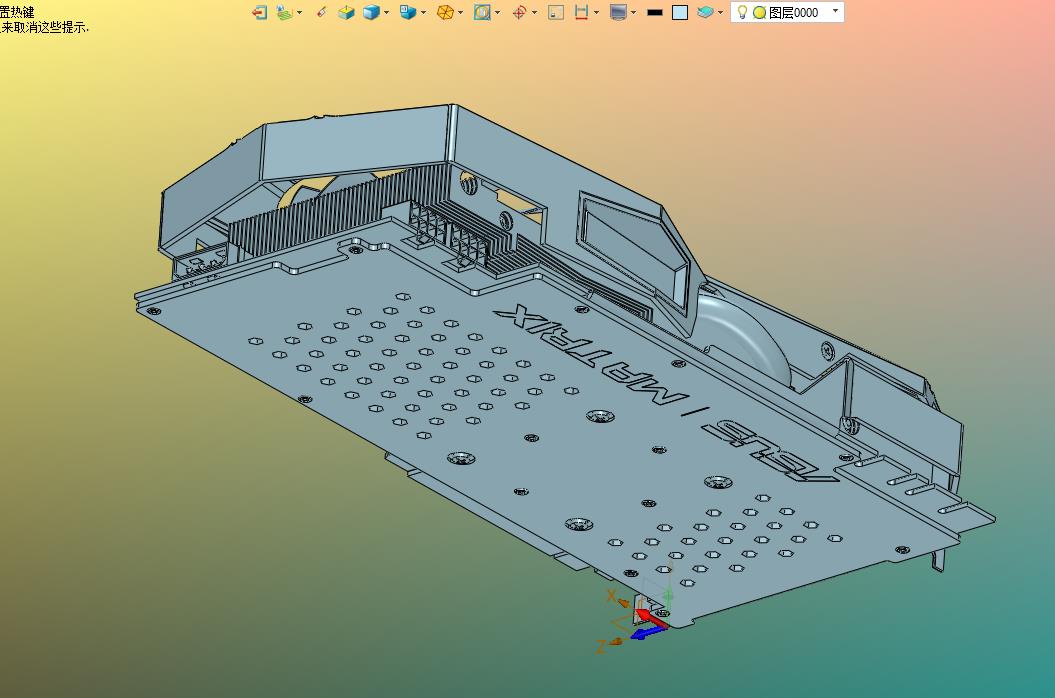The height and width of the screenshot is (698, 1055).
Task: Click the view orientation cube icon
Action: [408, 12]
